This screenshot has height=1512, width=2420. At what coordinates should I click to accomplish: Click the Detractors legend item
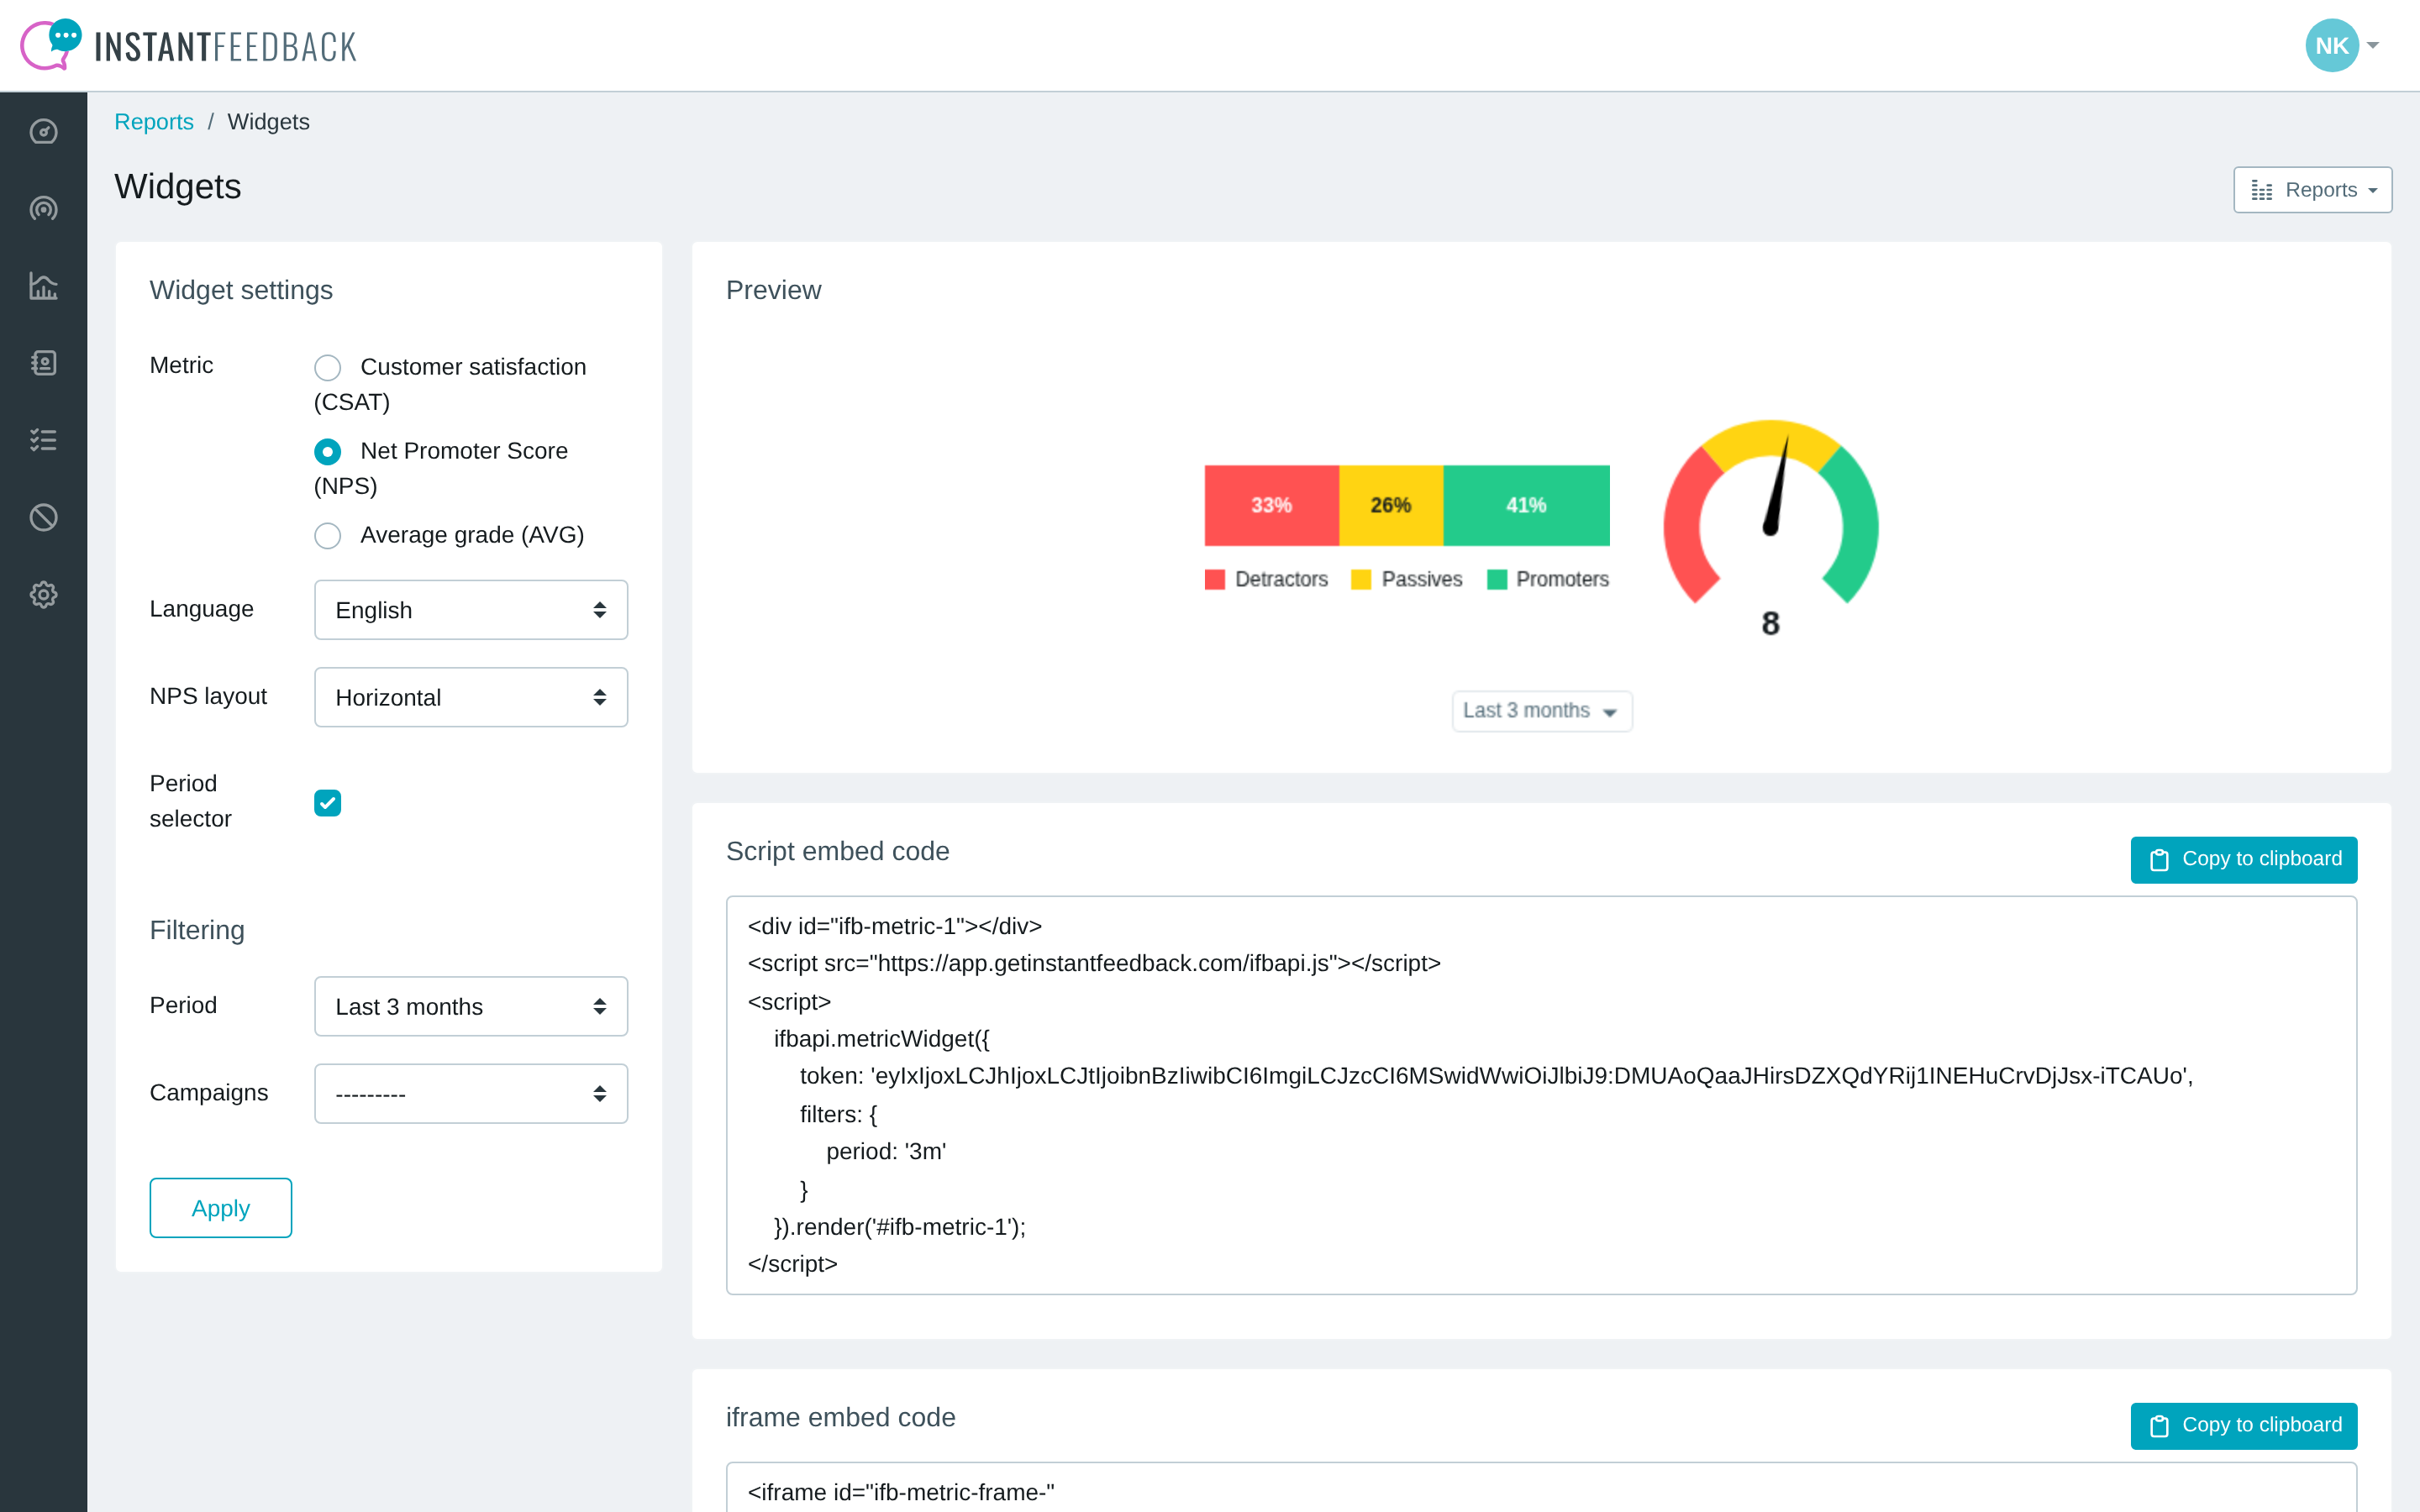coord(1266,579)
